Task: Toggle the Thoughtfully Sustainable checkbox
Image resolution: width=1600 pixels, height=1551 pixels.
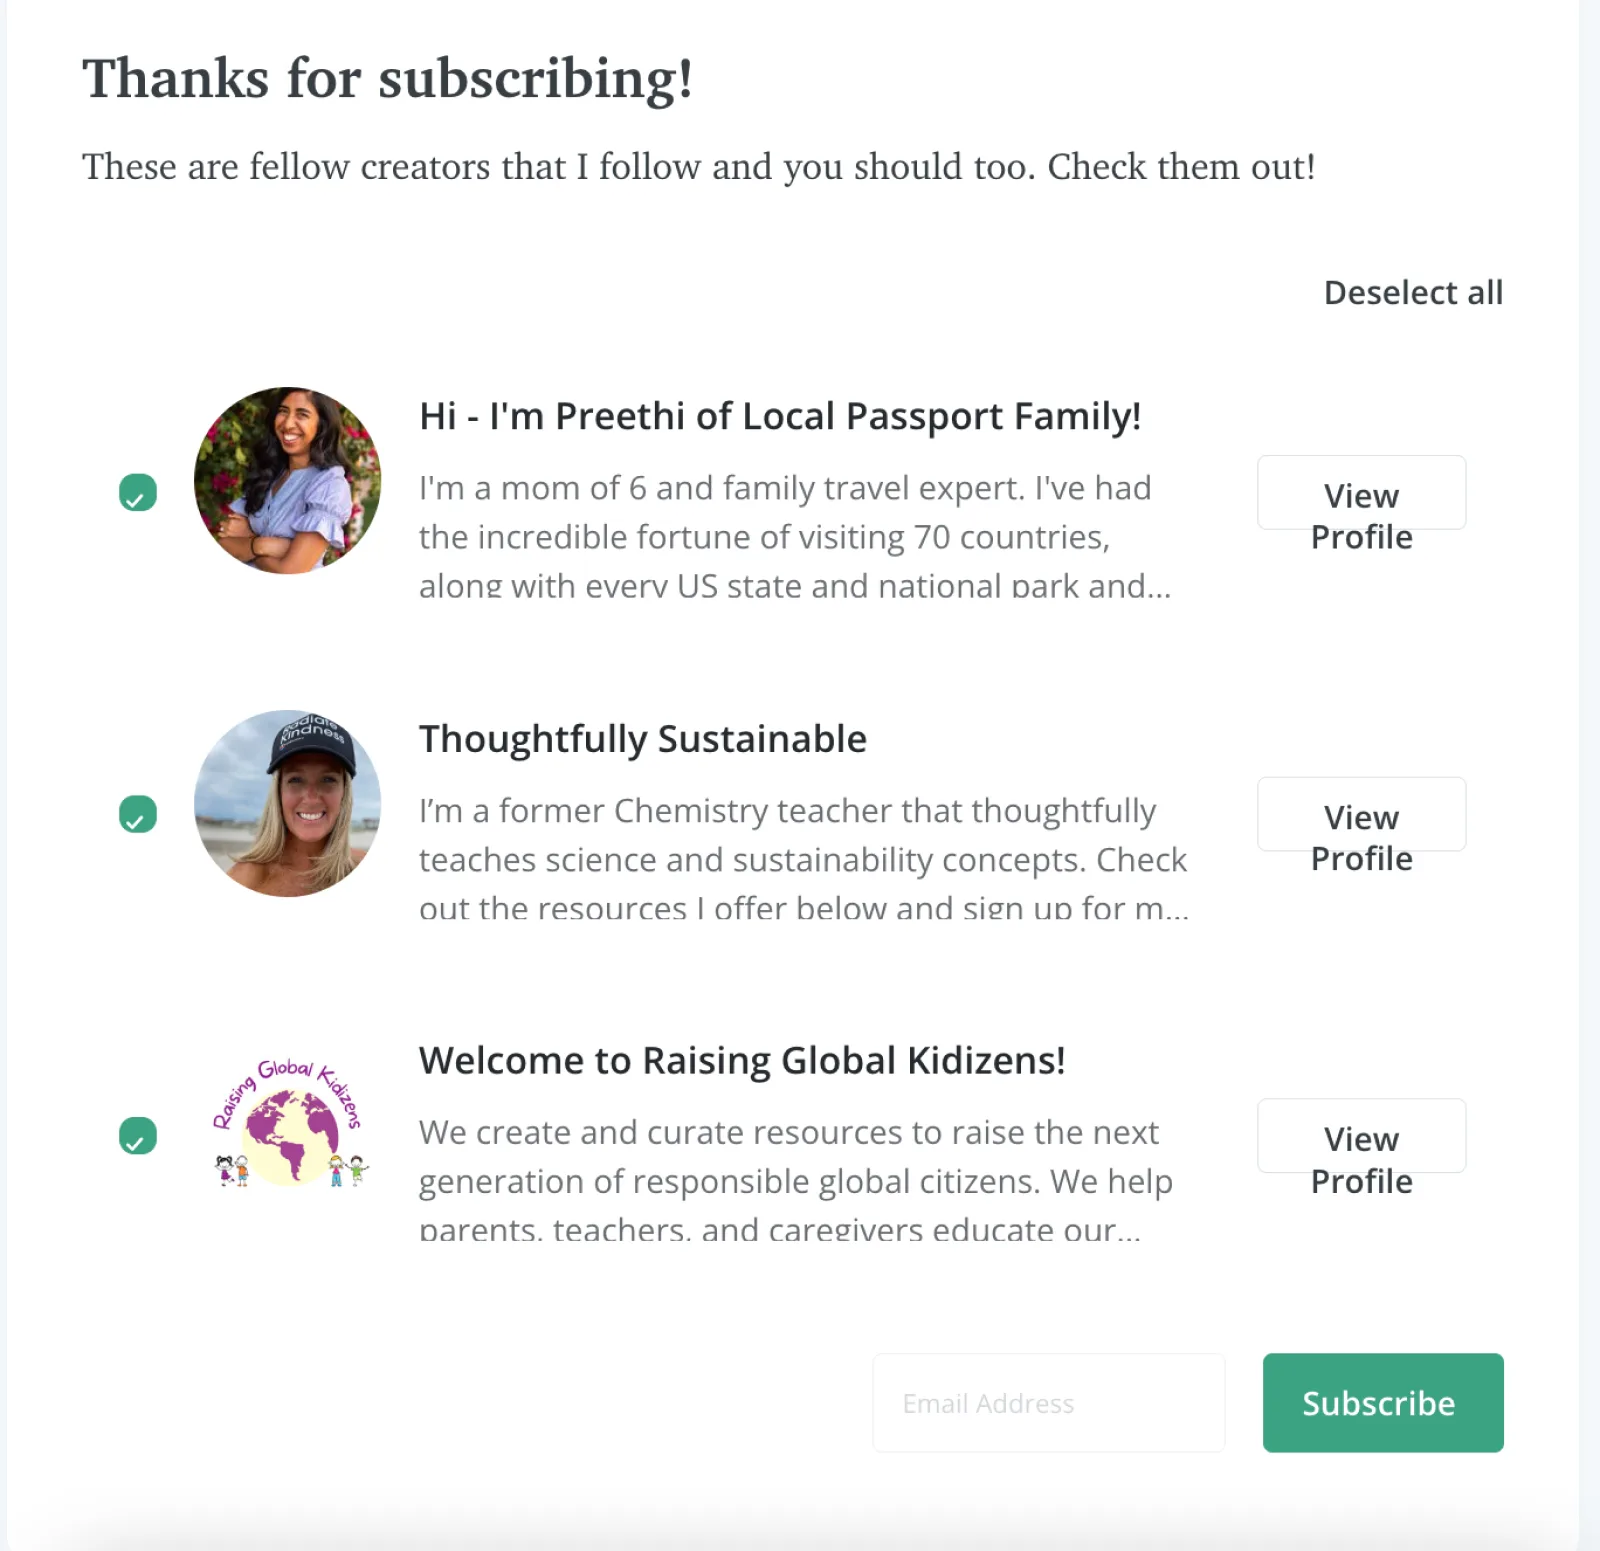Action: click(138, 814)
